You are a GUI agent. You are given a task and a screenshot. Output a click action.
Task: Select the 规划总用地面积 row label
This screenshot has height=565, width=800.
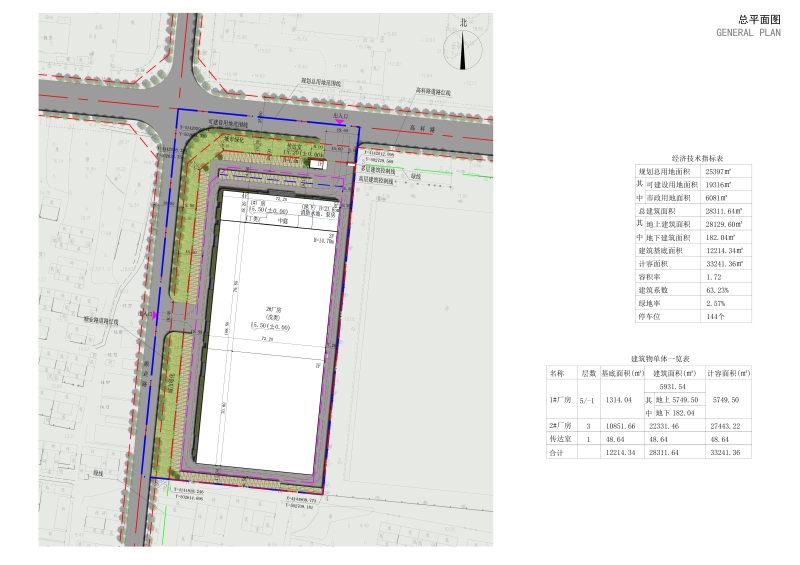pos(664,171)
